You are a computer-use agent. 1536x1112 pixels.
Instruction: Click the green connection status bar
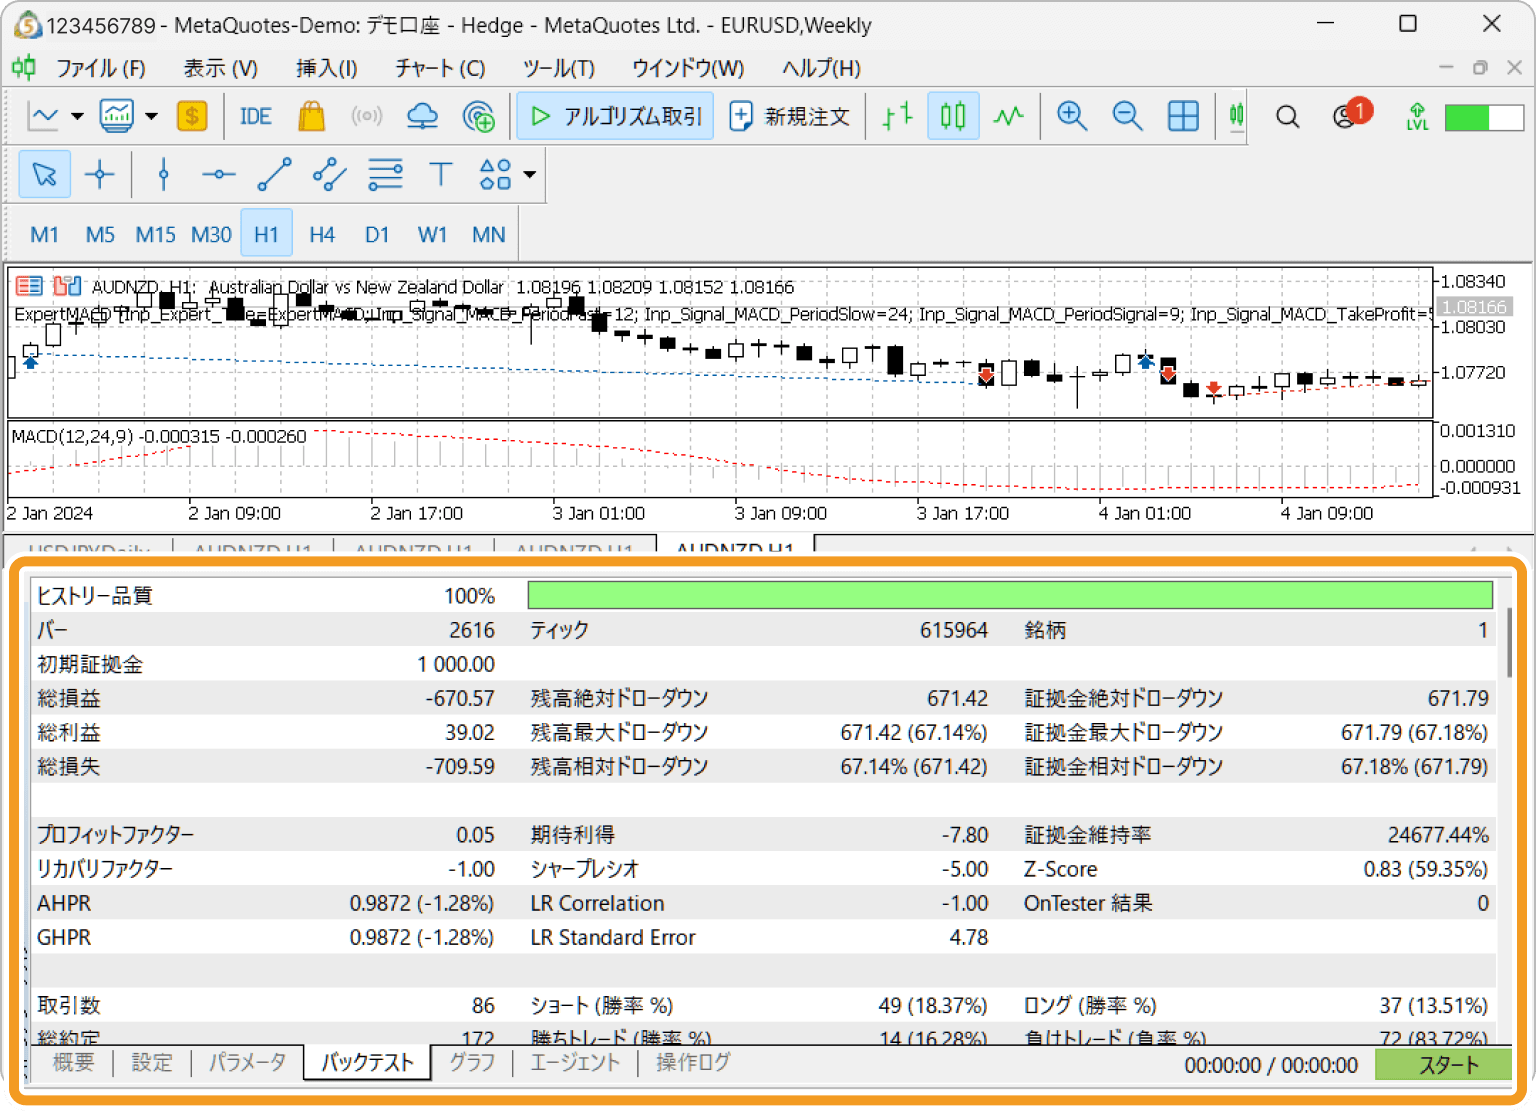(x=1484, y=117)
